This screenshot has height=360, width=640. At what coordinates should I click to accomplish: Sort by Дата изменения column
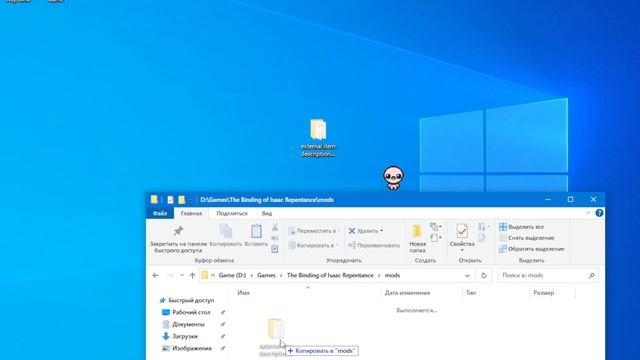[x=407, y=293]
